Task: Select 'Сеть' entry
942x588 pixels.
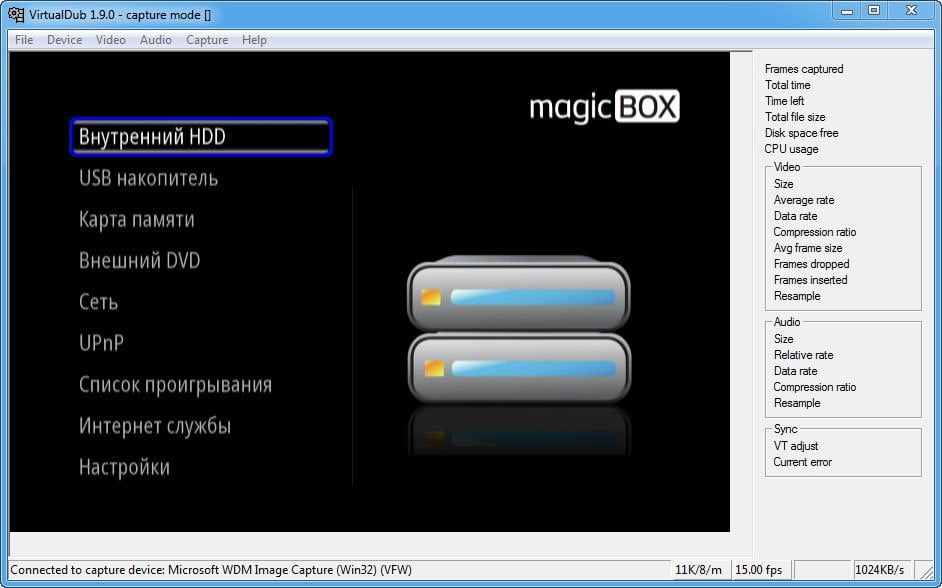Action: 99,302
